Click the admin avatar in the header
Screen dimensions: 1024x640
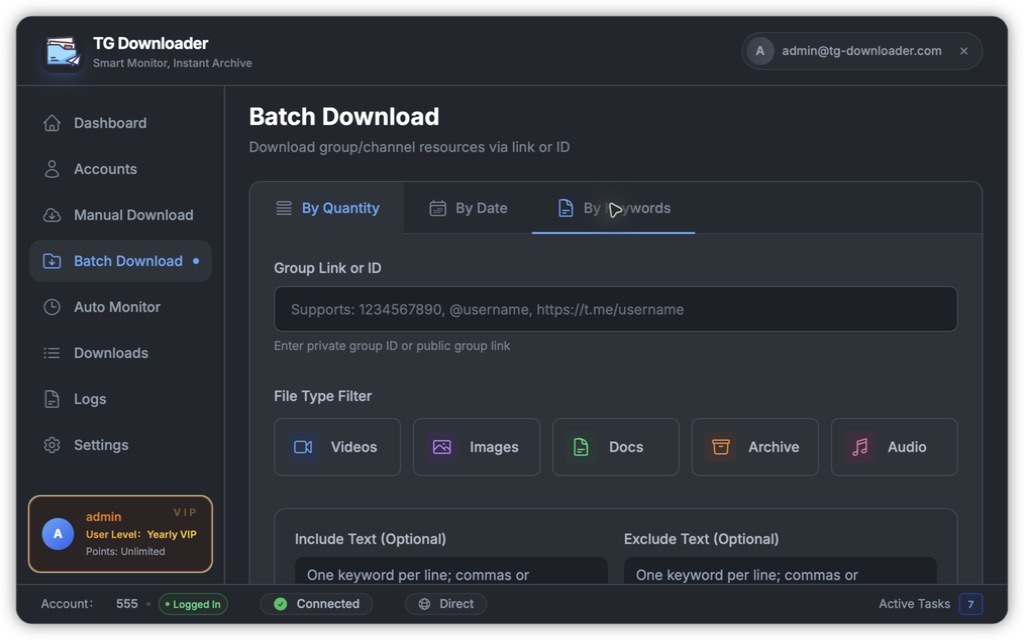click(x=760, y=51)
